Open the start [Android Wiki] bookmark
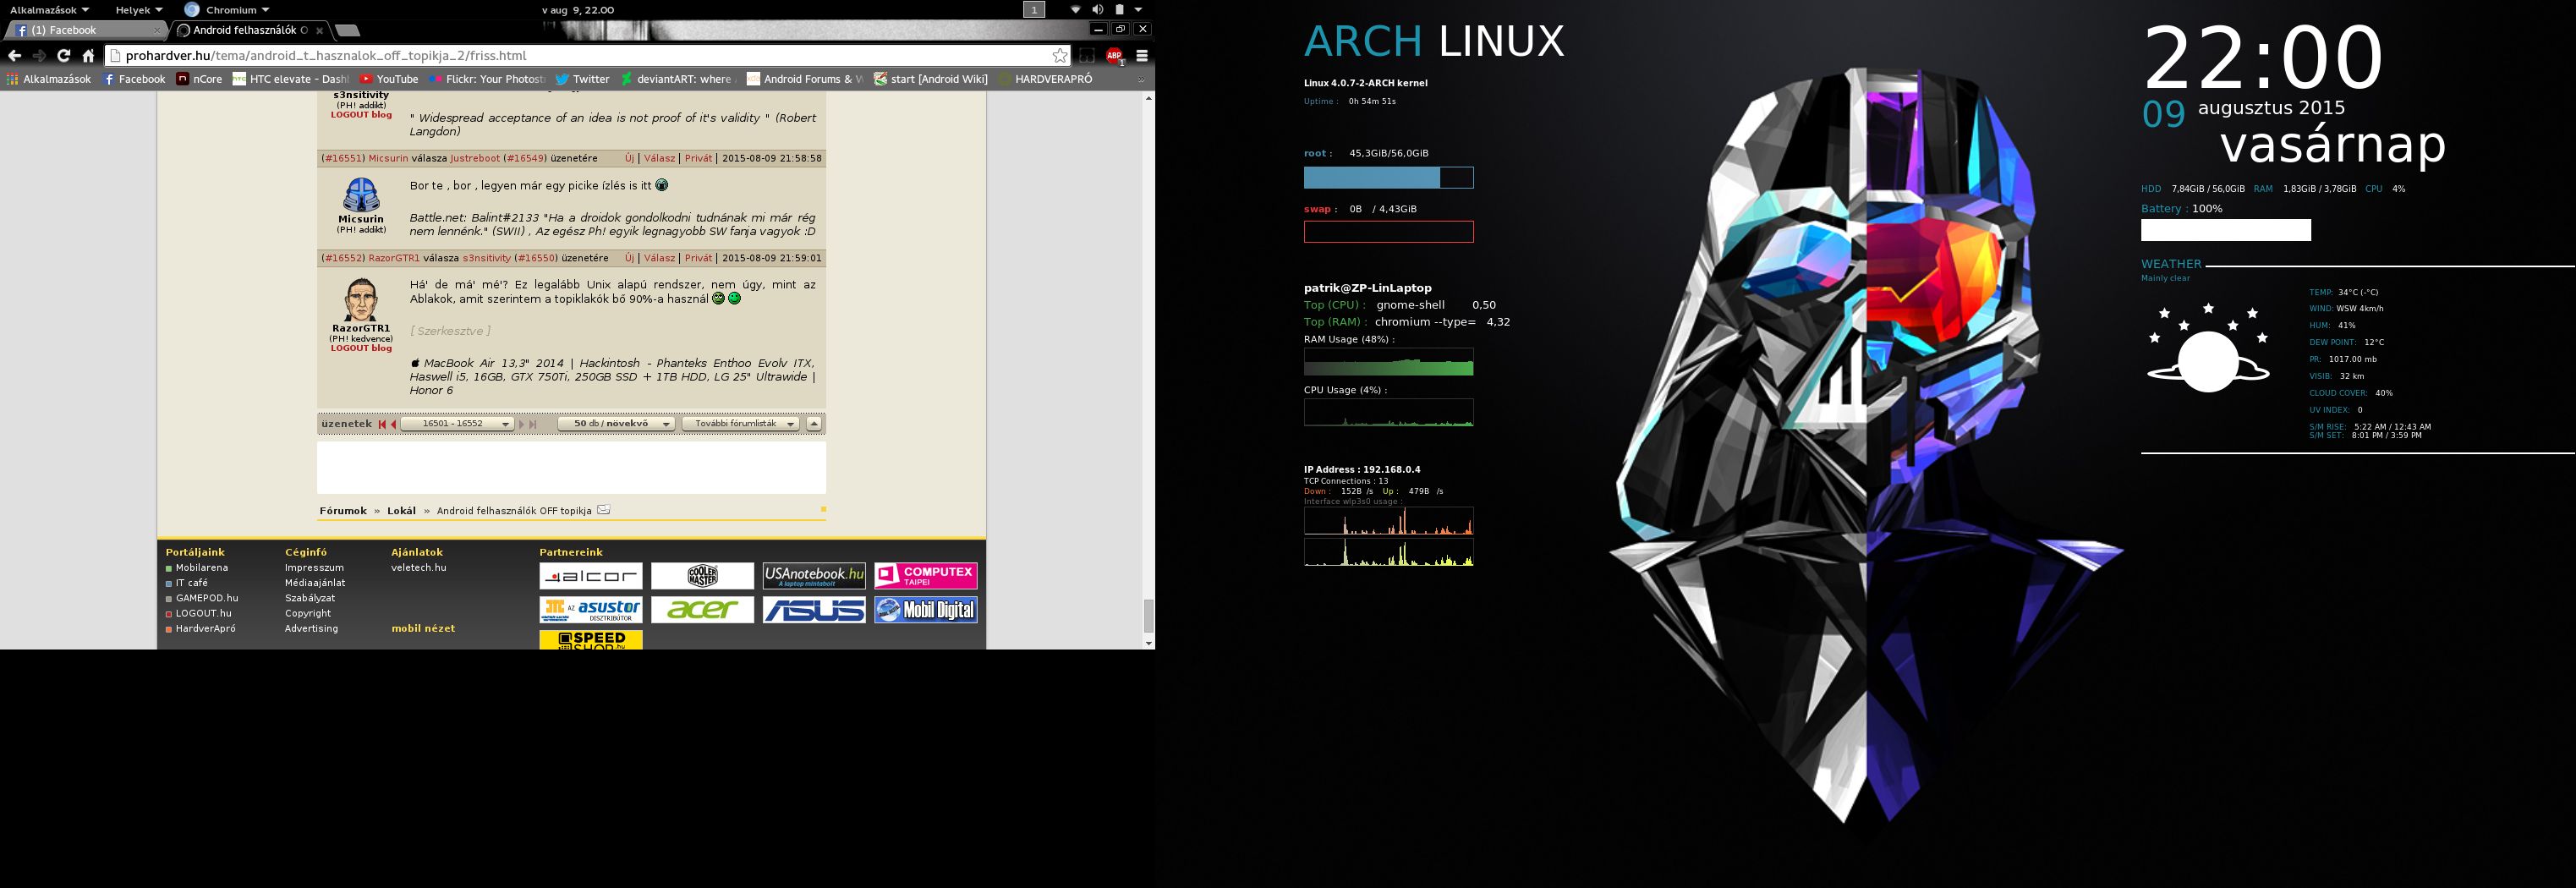This screenshot has height=888, width=2576. tap(931, 79)
